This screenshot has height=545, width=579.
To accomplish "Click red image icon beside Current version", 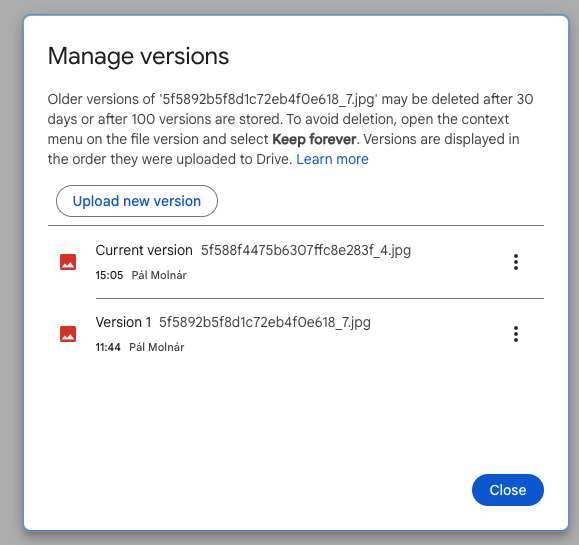I will click(x=68, y=262).
